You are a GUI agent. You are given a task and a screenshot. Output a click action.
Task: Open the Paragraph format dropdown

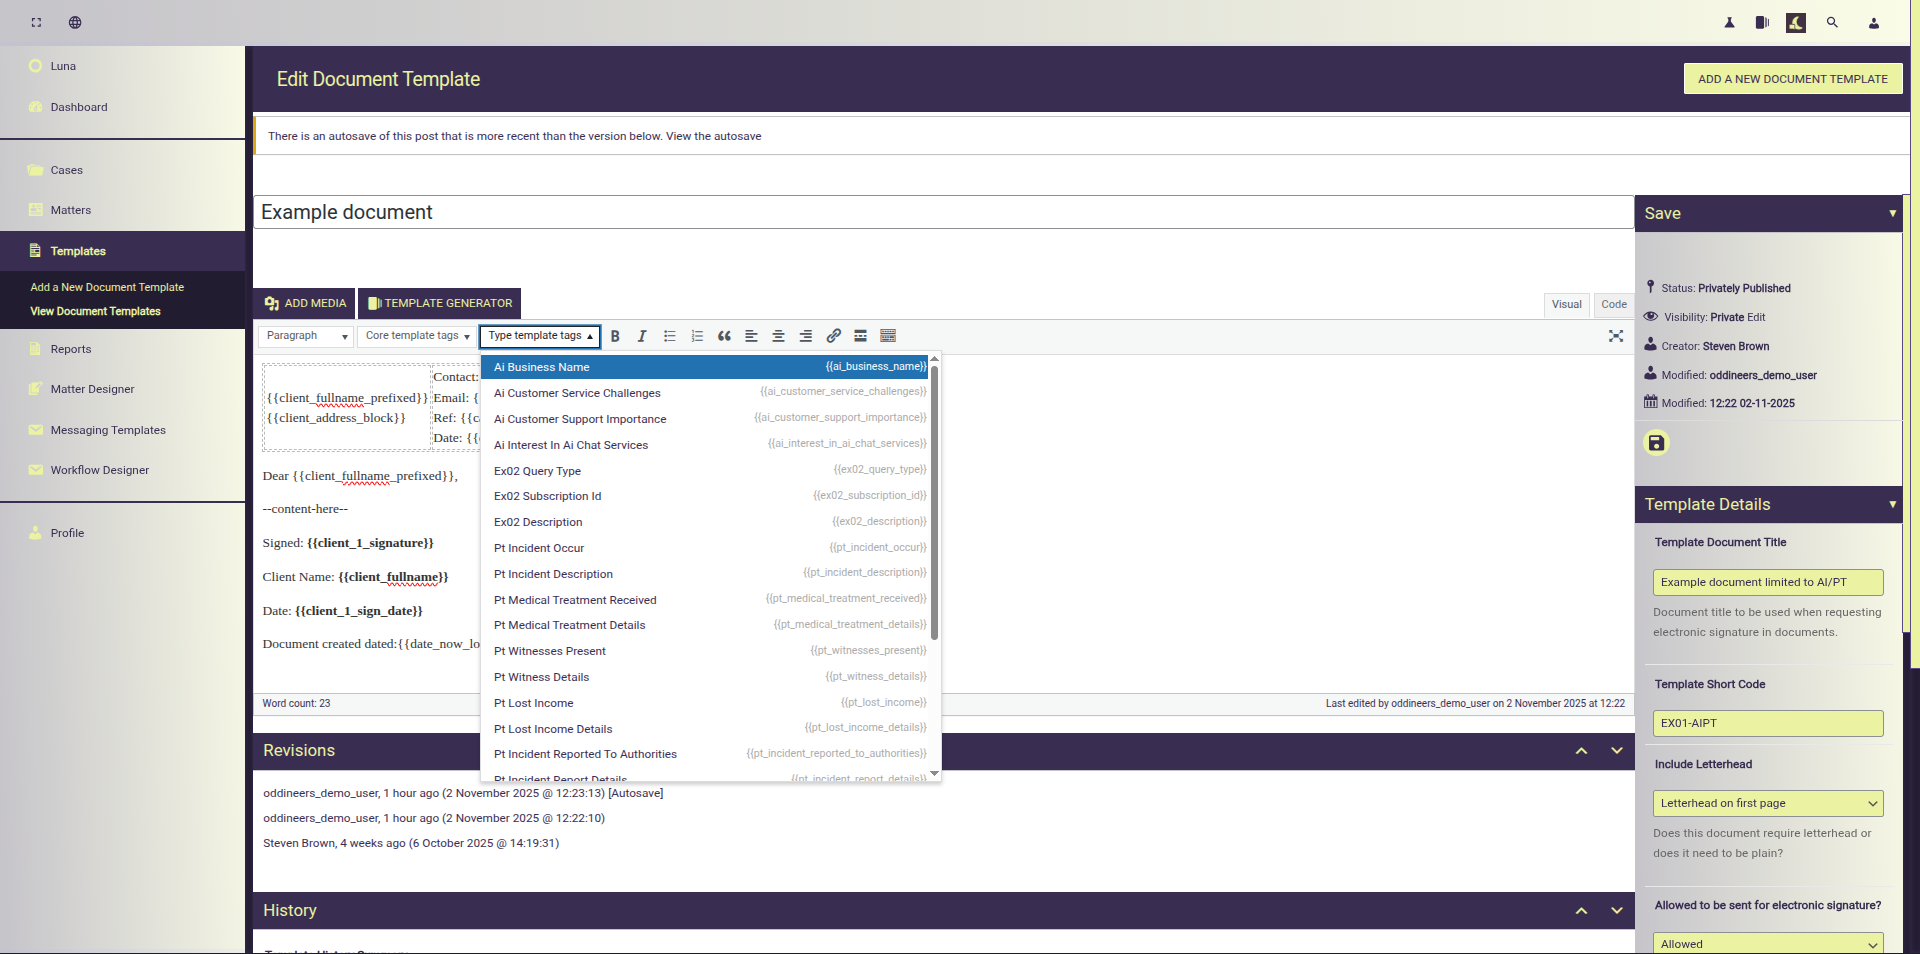tap(306, 336)
